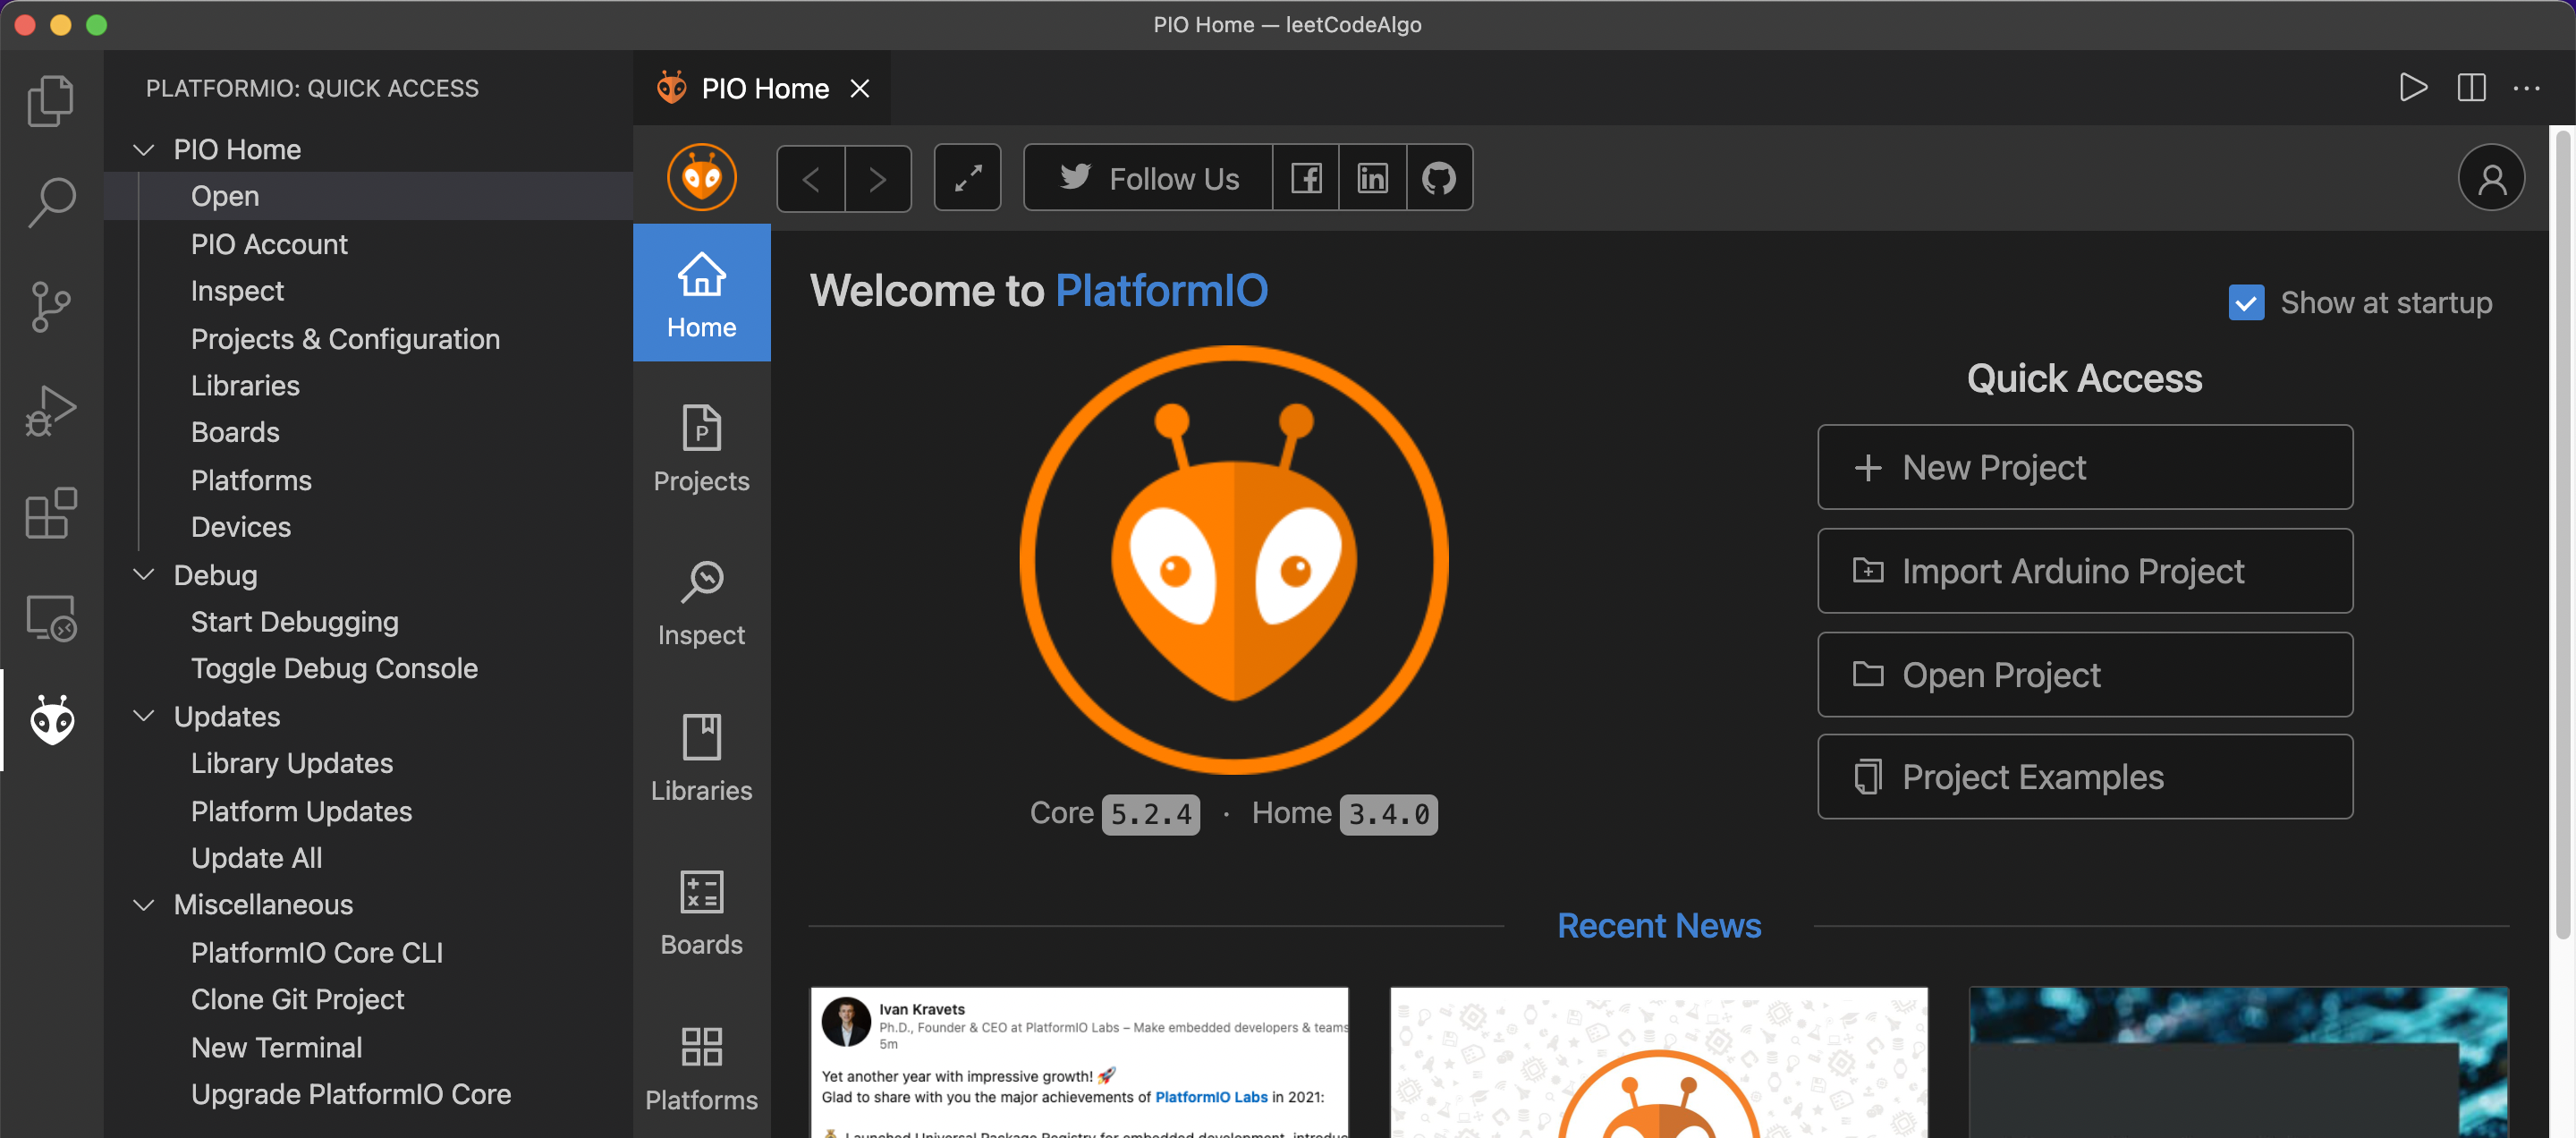Open the Extensions view icon
Screen dimensions: 2576x1138
(x=52, y=513)
